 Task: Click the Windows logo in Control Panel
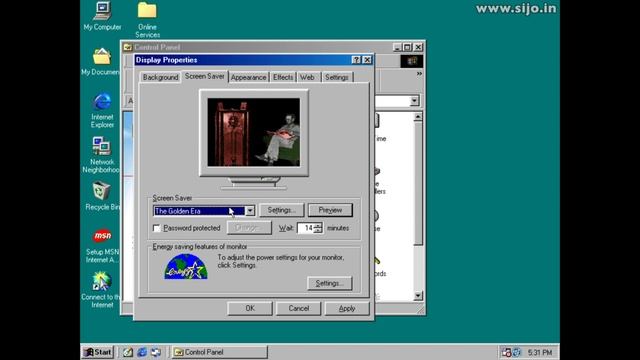tap(411, 61)
